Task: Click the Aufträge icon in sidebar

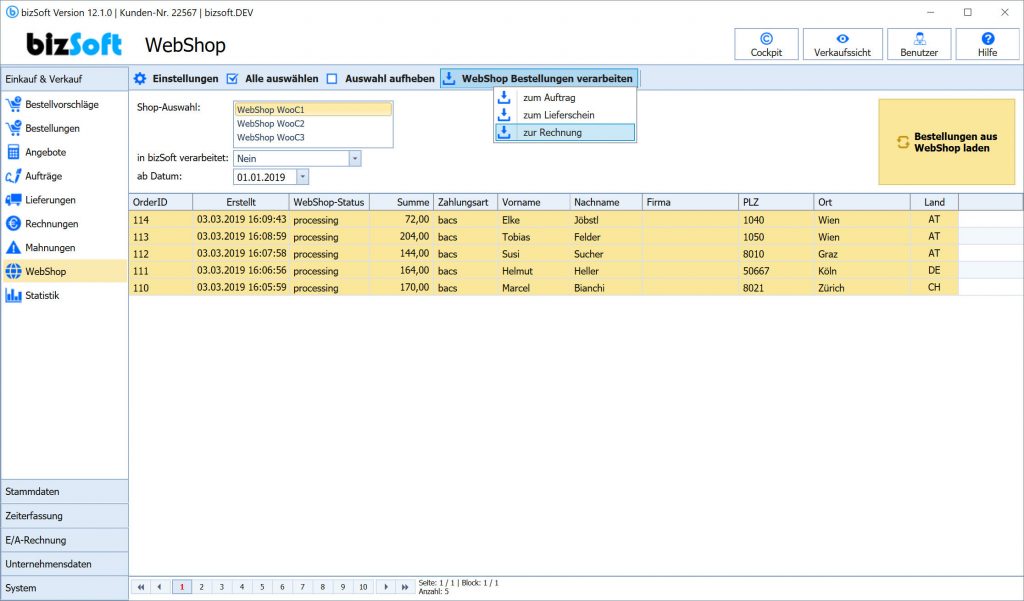Action: [x=13, y=176]
